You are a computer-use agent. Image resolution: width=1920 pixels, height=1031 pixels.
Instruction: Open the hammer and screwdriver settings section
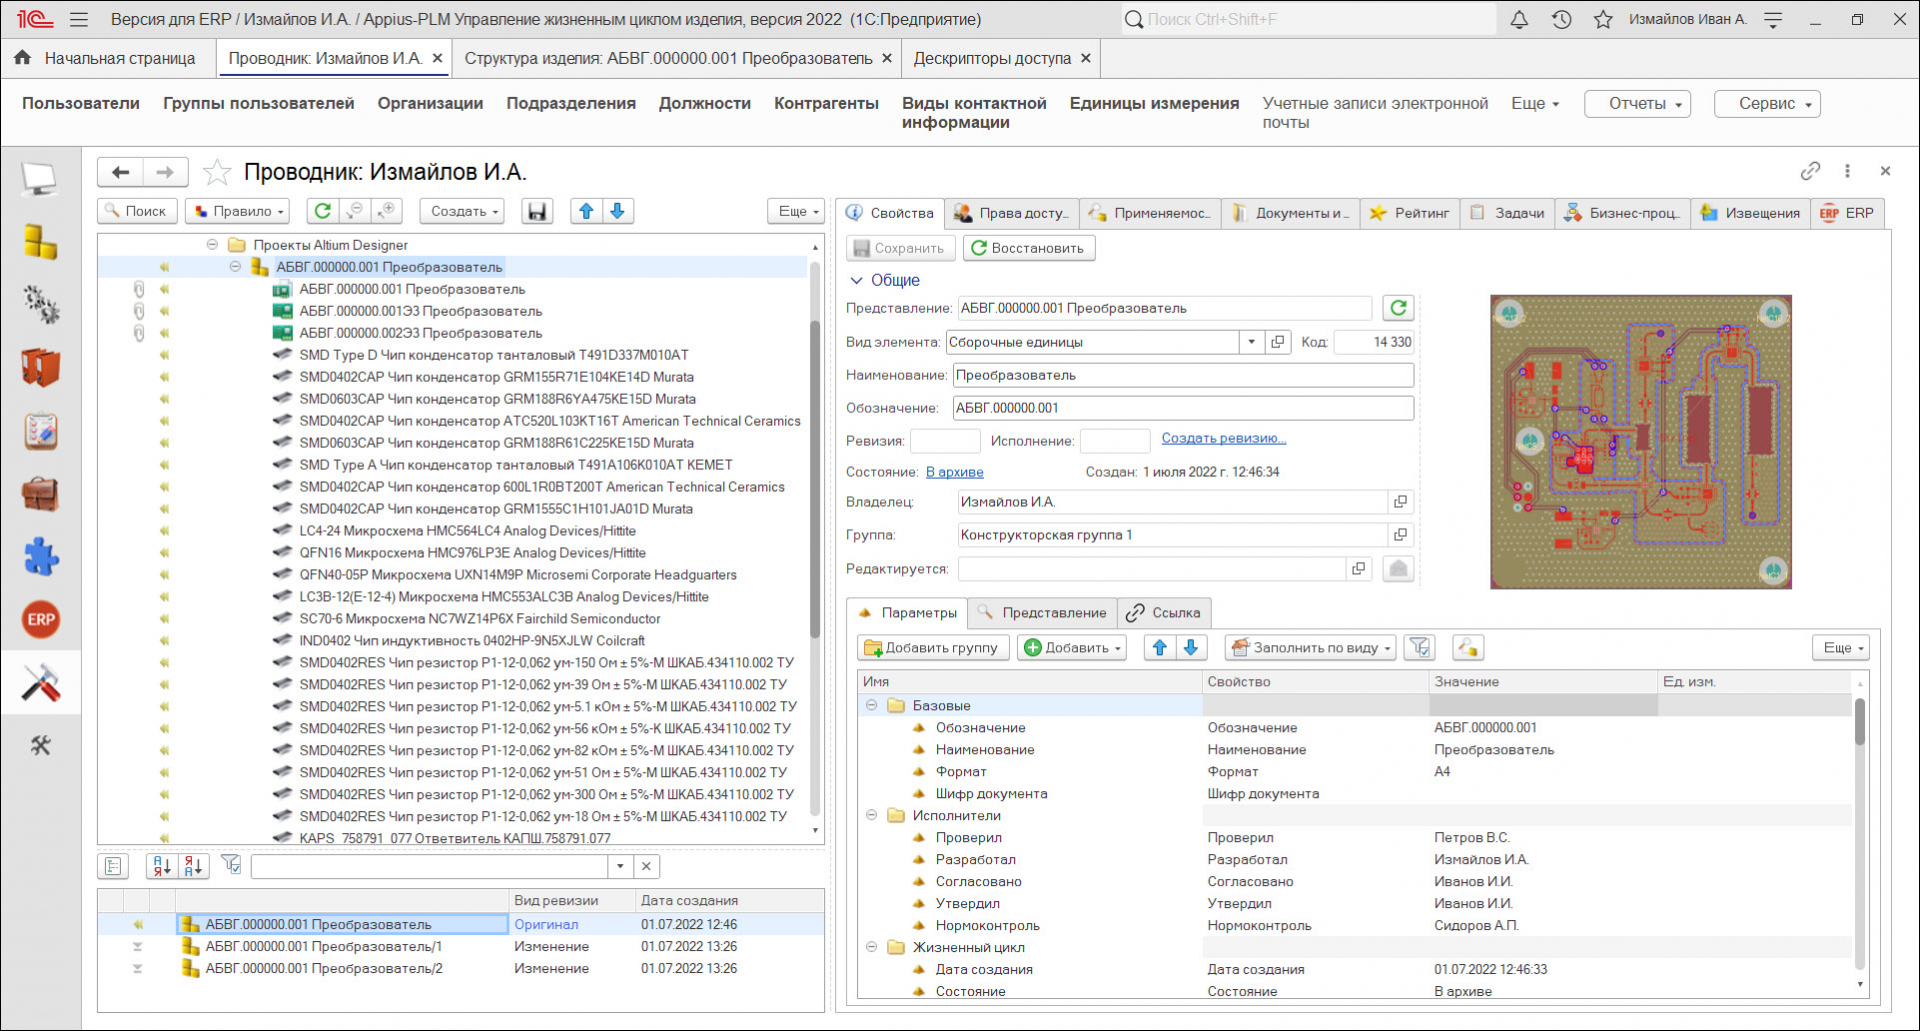tap(40, 683)
